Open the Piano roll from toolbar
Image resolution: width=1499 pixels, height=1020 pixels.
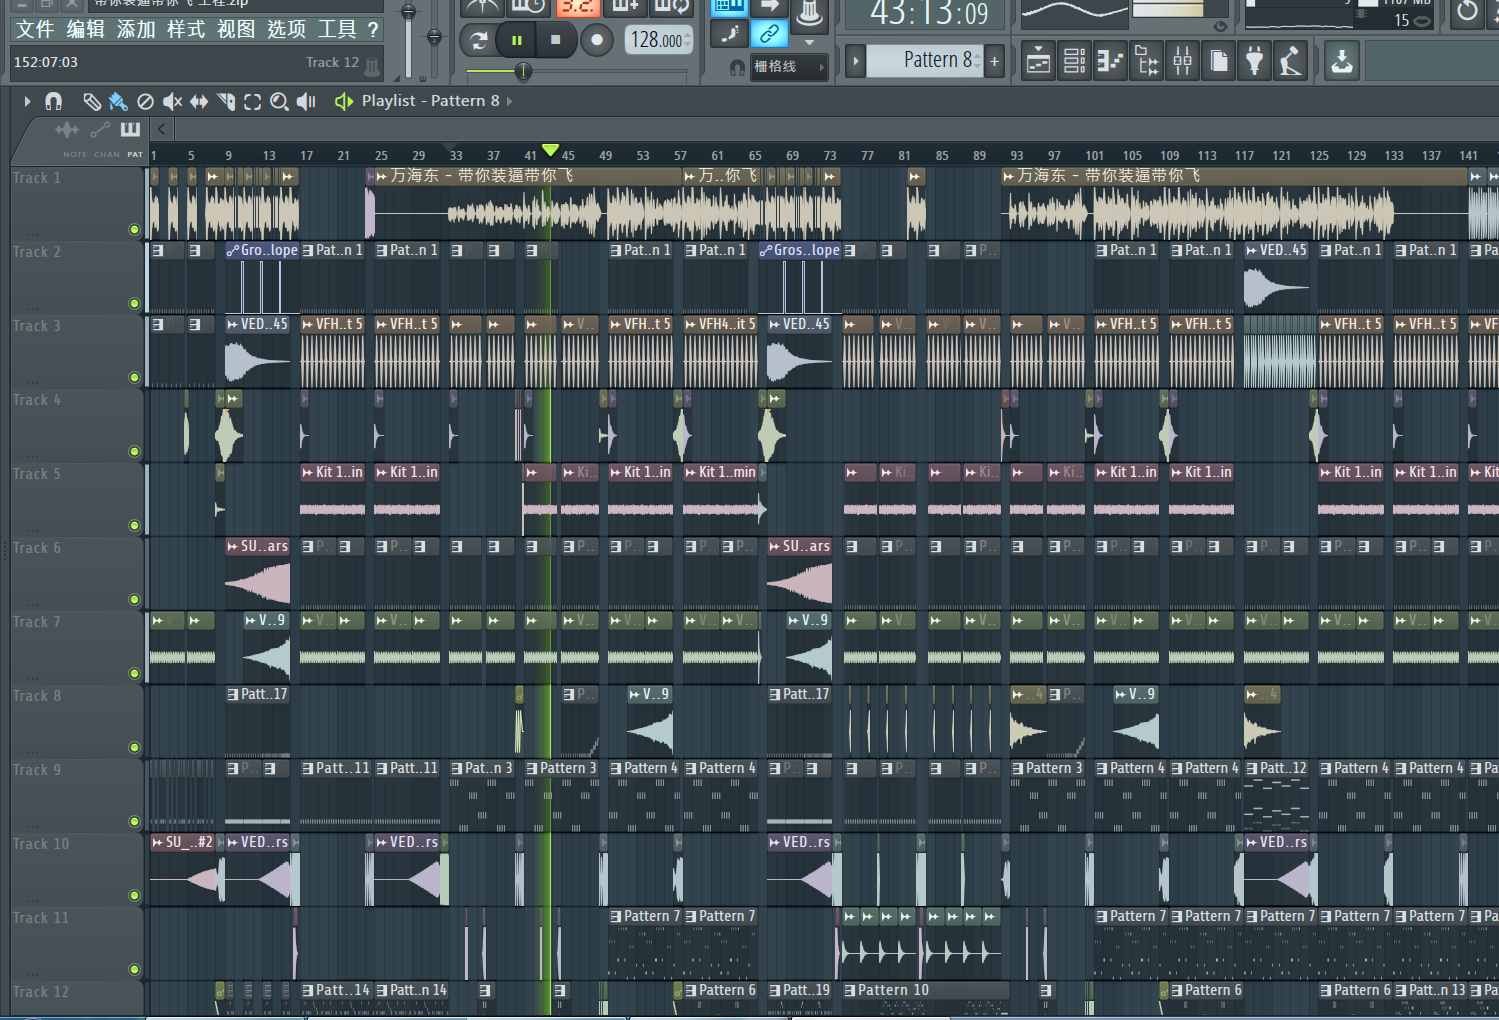pyautogui.click(x=1110, y=62)
